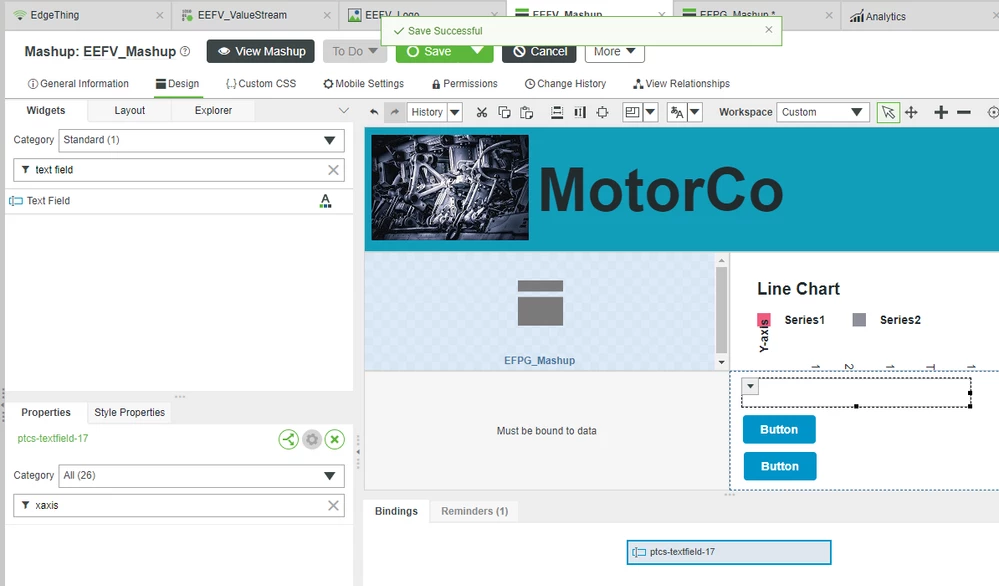Image resolution: width=999 pixels, height=586 pixels.
Task: Select the pointer selection tool
Action: click(888, 113)
